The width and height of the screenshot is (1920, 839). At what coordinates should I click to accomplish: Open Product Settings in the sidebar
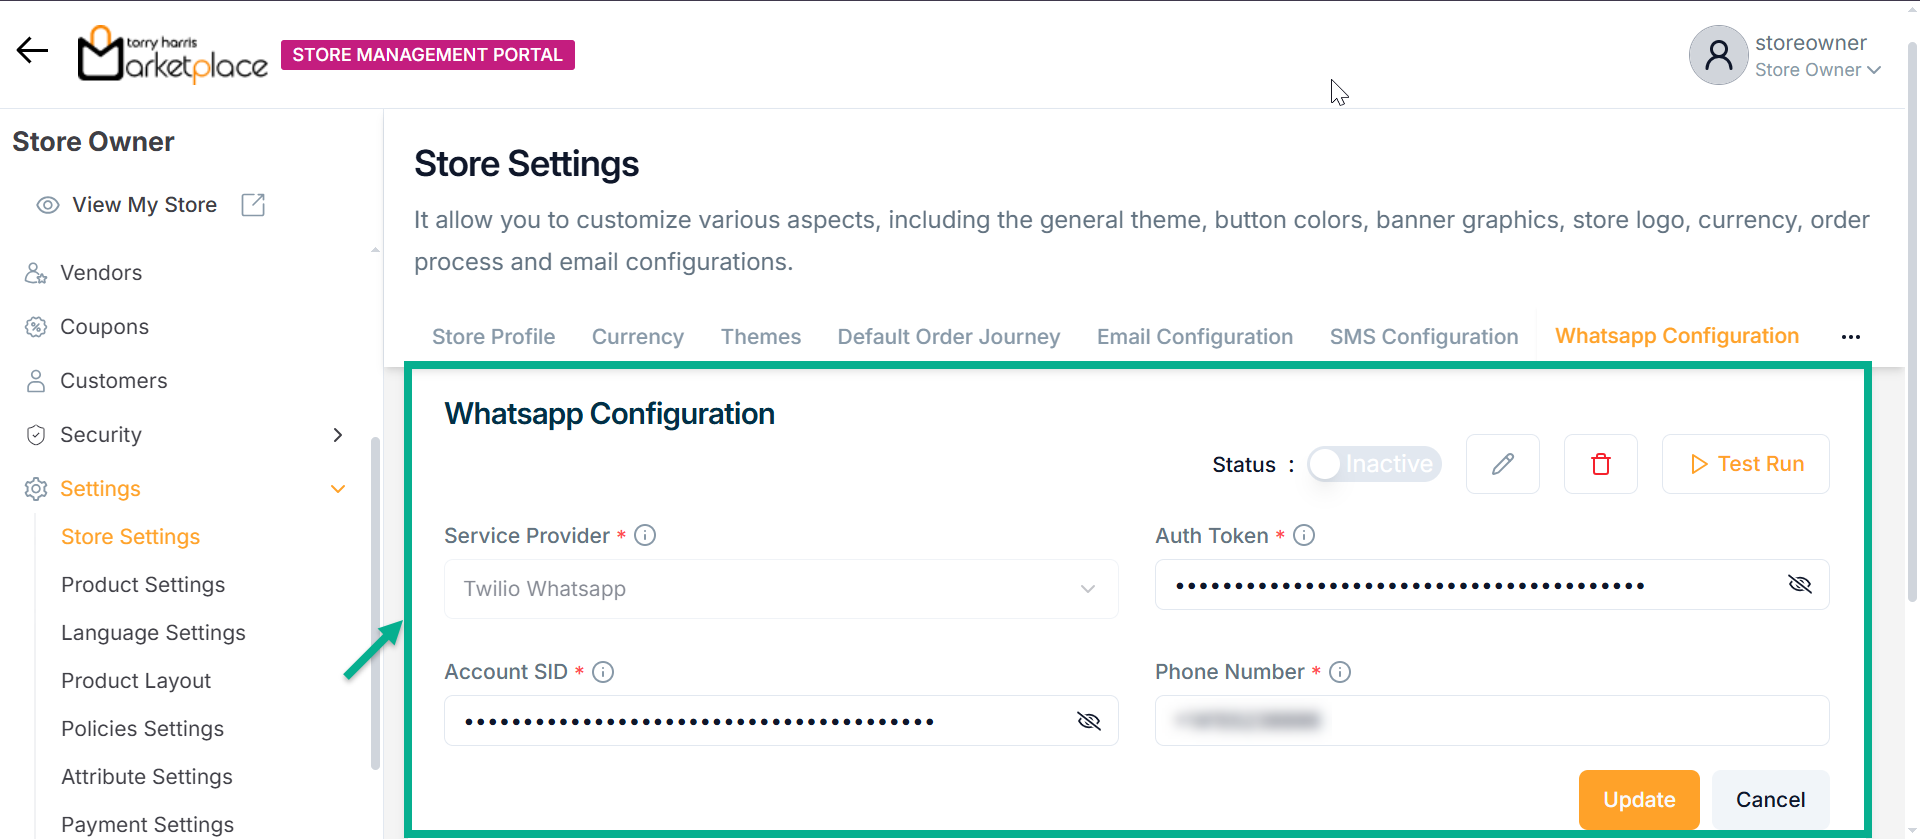coord(143,585)
